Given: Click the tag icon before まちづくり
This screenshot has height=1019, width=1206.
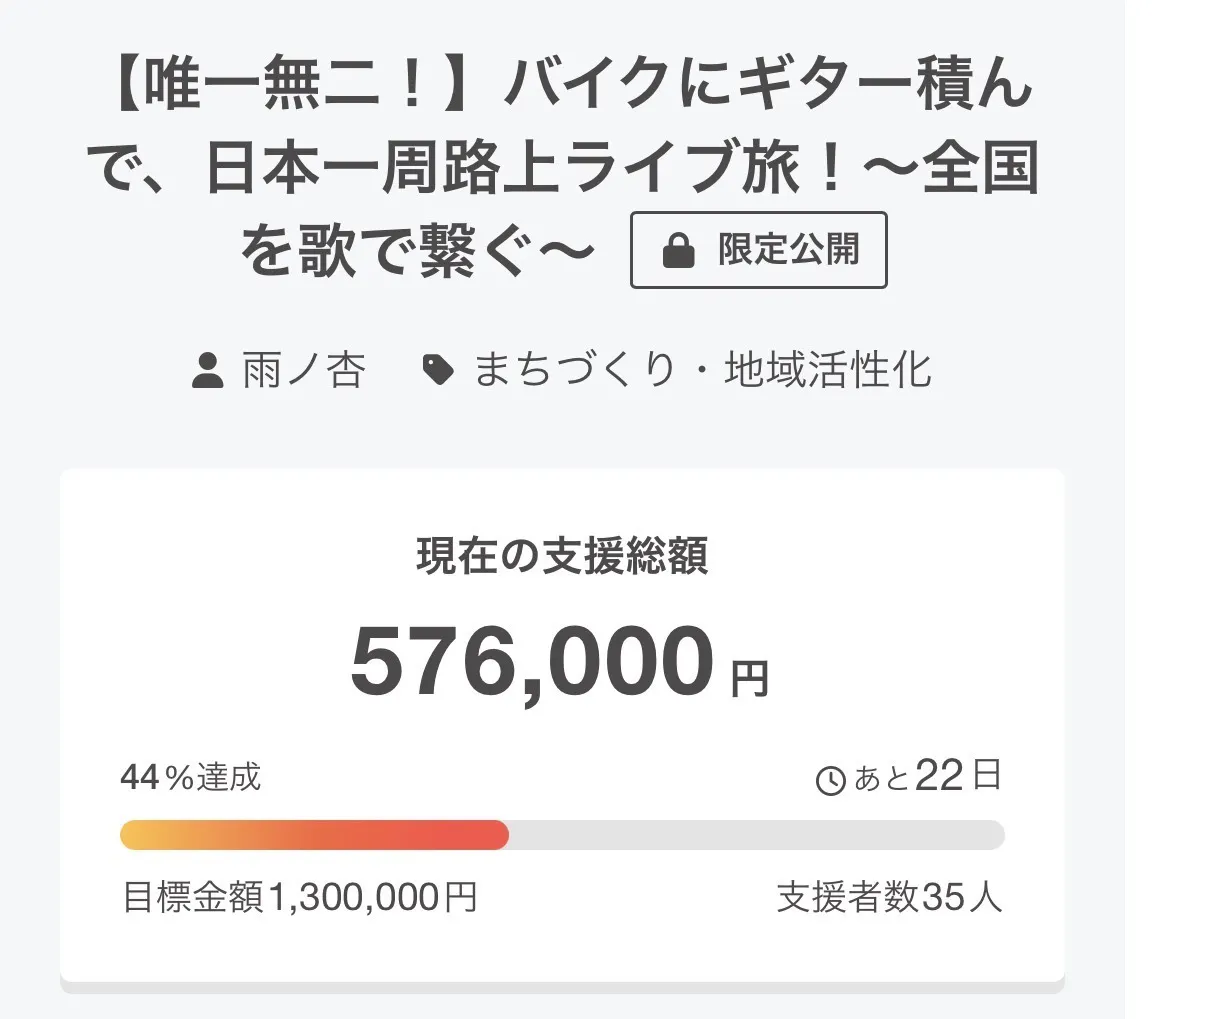Looking at the screenshot, I should click(x=438, y=370).
